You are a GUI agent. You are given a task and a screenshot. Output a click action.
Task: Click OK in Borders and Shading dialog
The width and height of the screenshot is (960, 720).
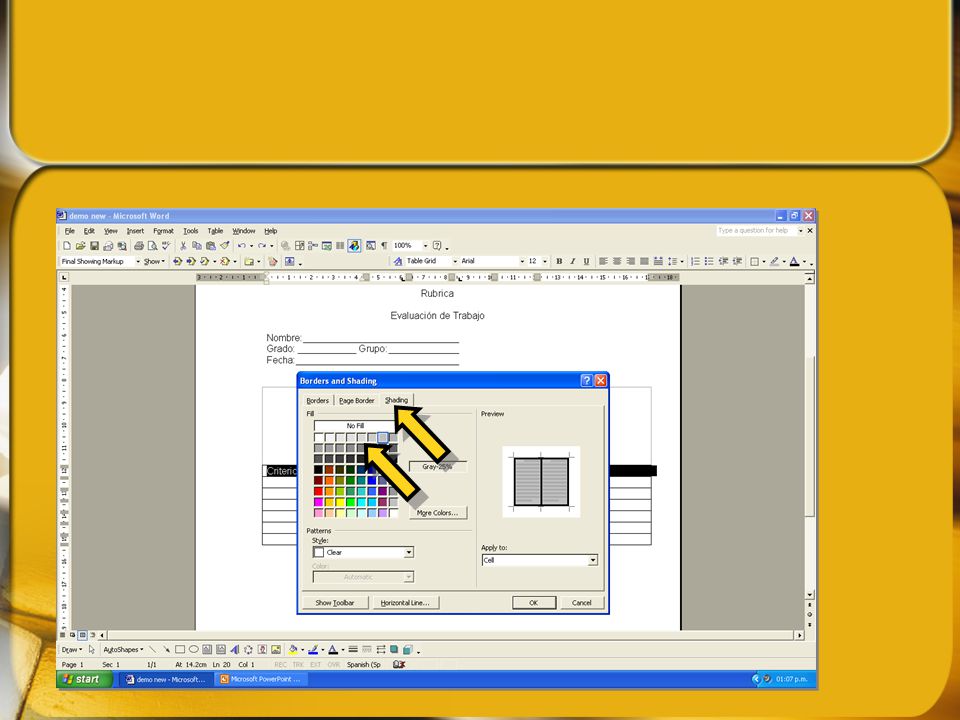click(x=534, y=602)
